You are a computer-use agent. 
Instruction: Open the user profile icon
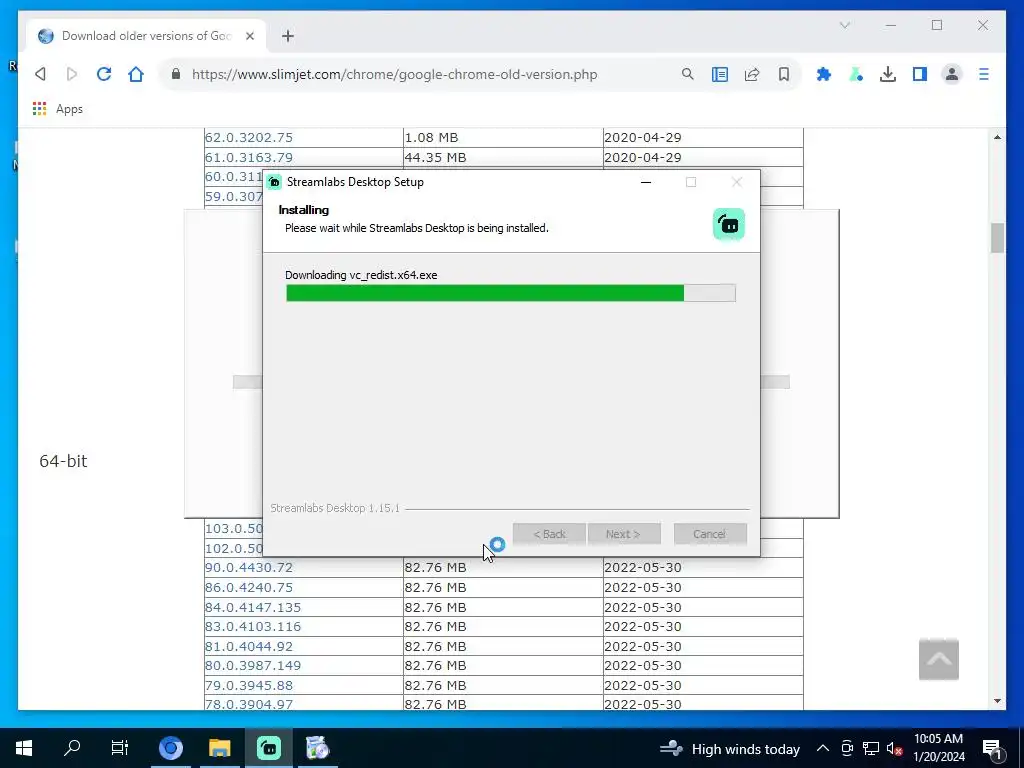(952, 74)
